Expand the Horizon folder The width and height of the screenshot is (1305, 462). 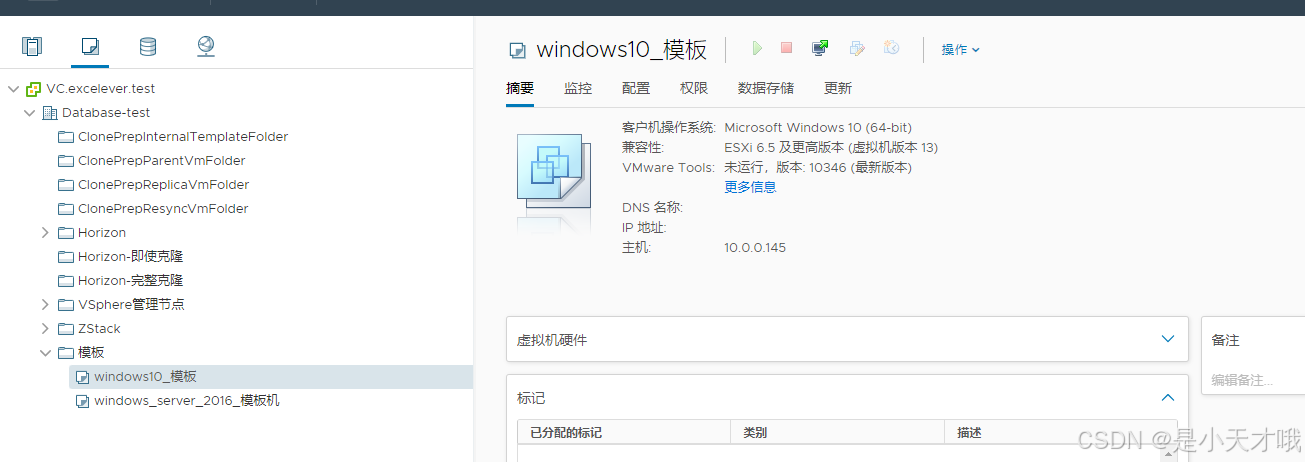click(45, 233)
